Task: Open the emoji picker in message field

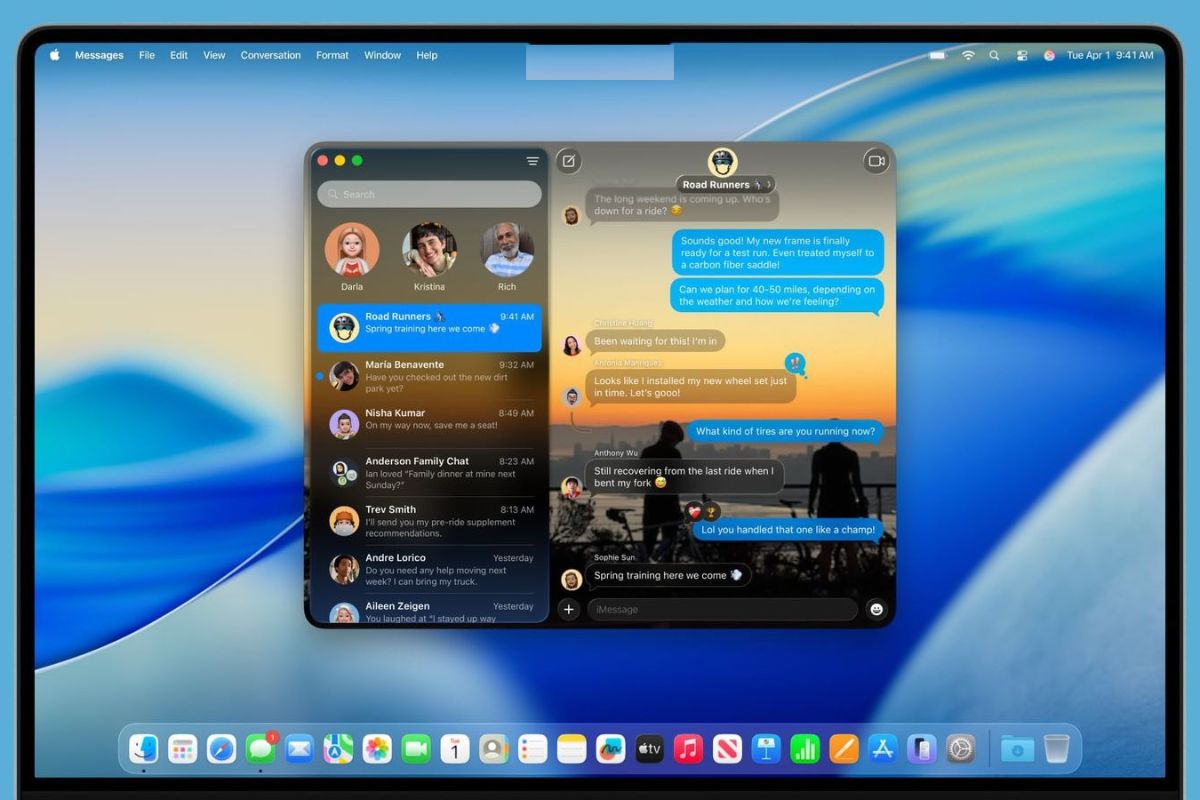Action: tap(876, 609)
